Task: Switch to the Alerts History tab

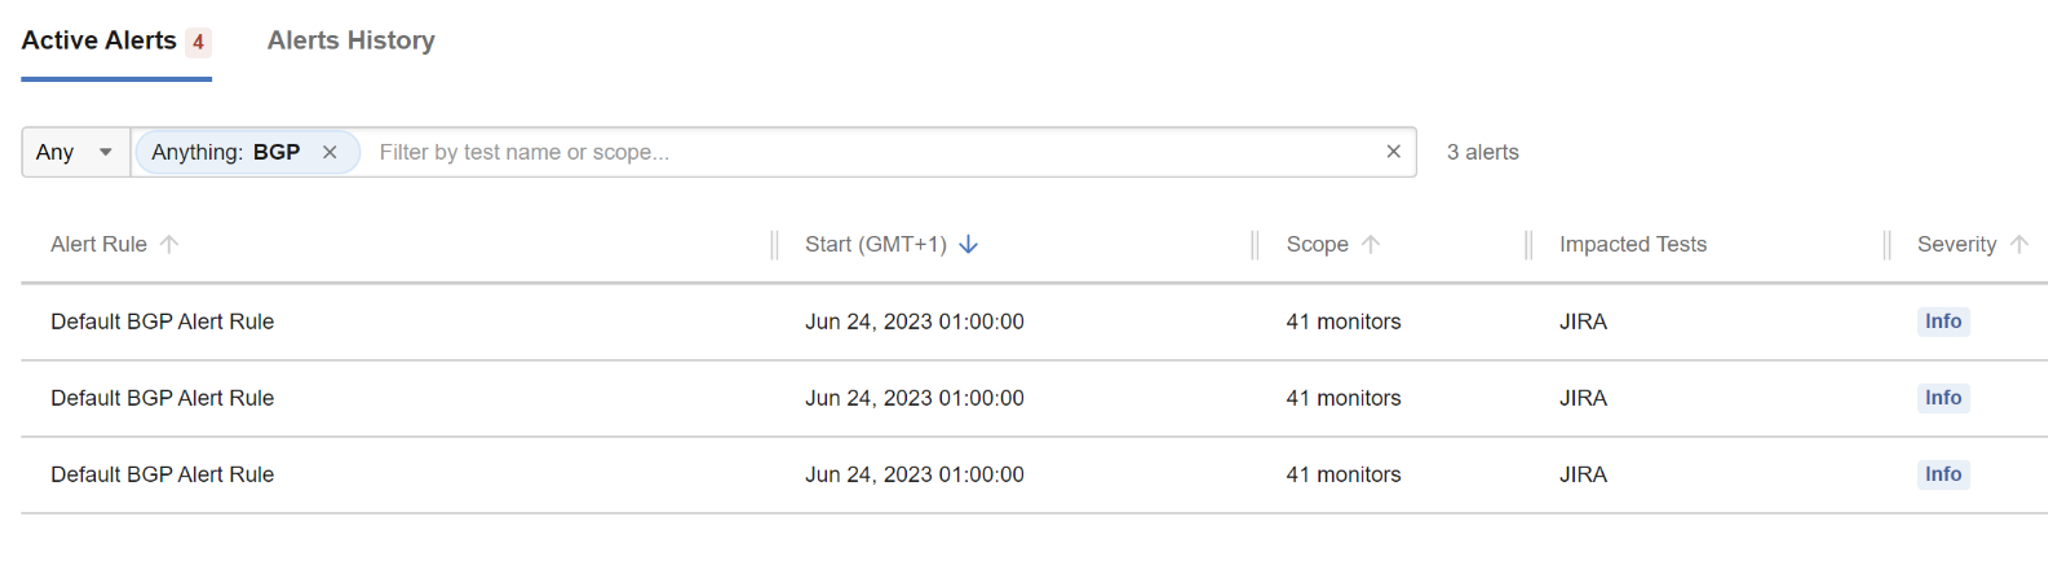Action: (x=351, y=40)
